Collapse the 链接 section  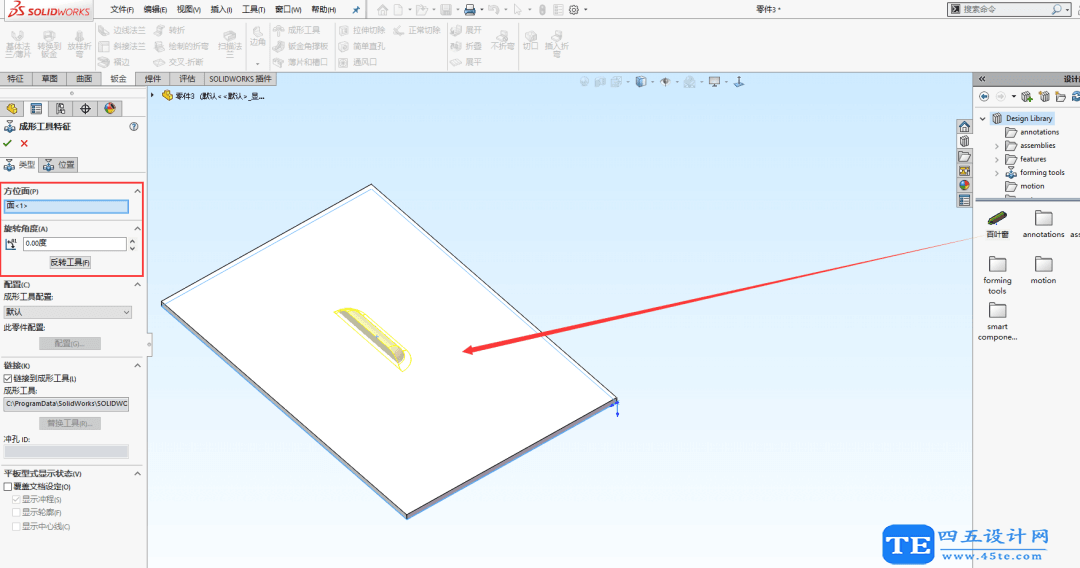pyautogui.click(x=137, y=366)
